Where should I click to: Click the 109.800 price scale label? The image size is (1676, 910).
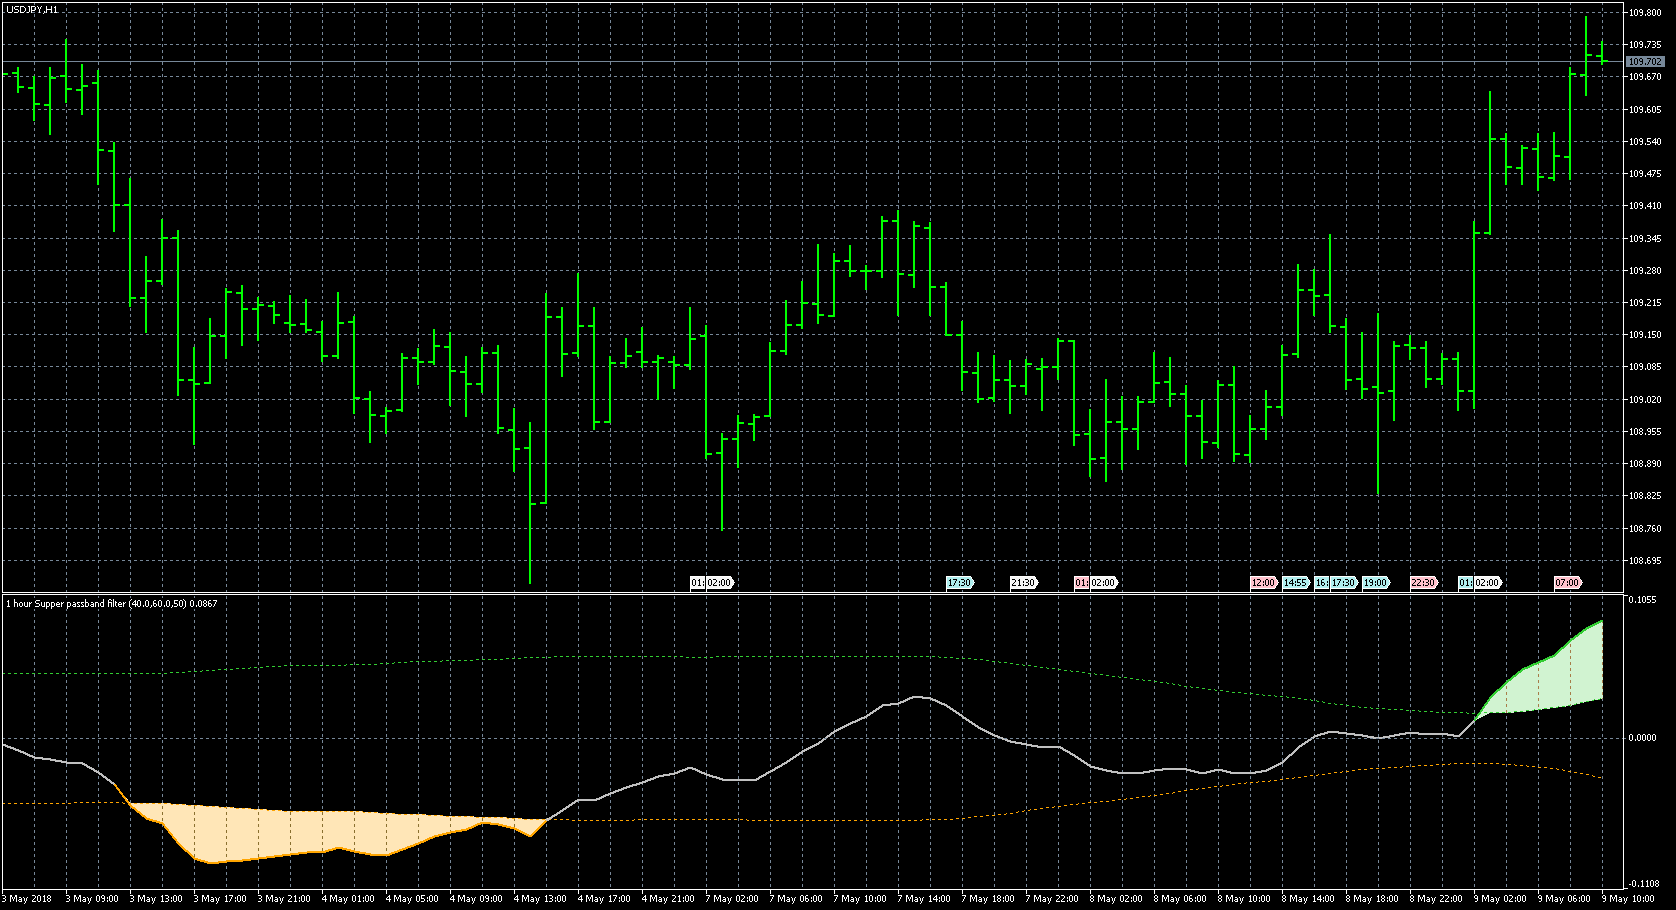click(1644, 13)
